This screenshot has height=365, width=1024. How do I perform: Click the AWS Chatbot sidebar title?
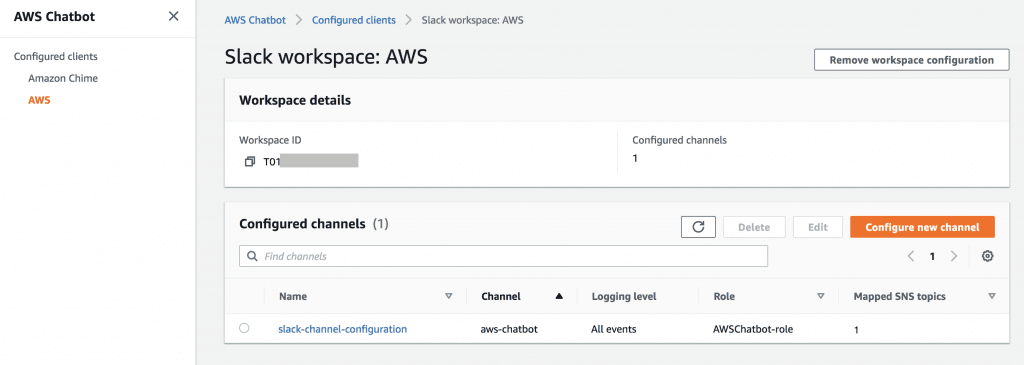click(54, 17)
